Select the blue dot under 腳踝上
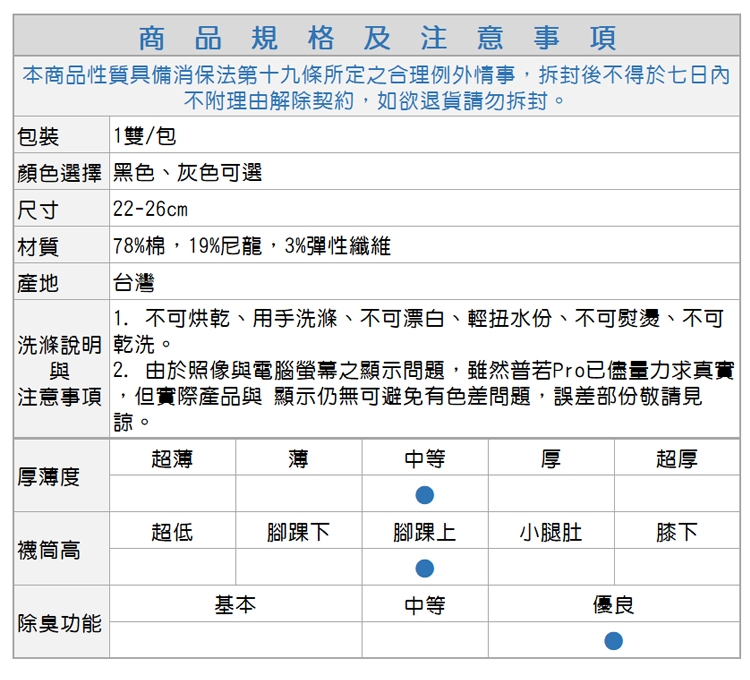 pyautogui.click(x=424, y=568)
